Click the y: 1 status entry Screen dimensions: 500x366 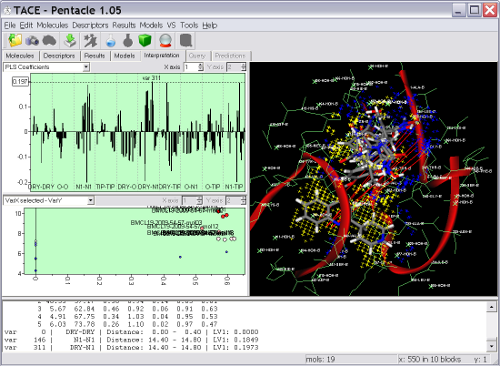[x=480, y=359]
